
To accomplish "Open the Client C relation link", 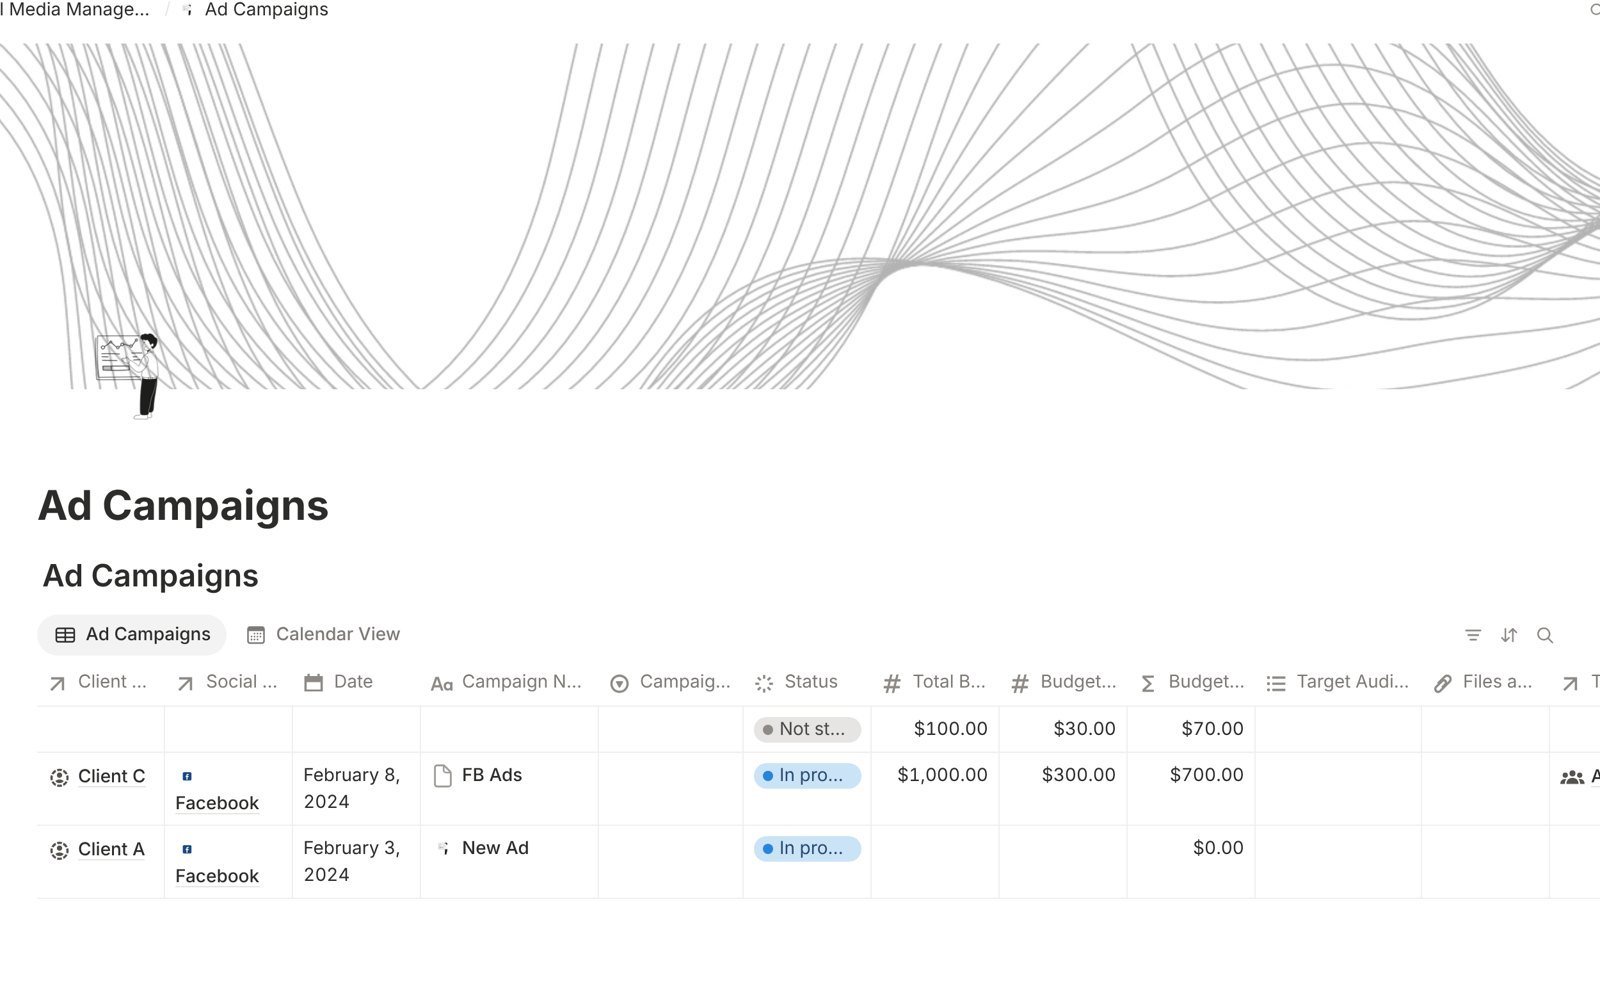I will pyautogui.click(x=111, y=776).
